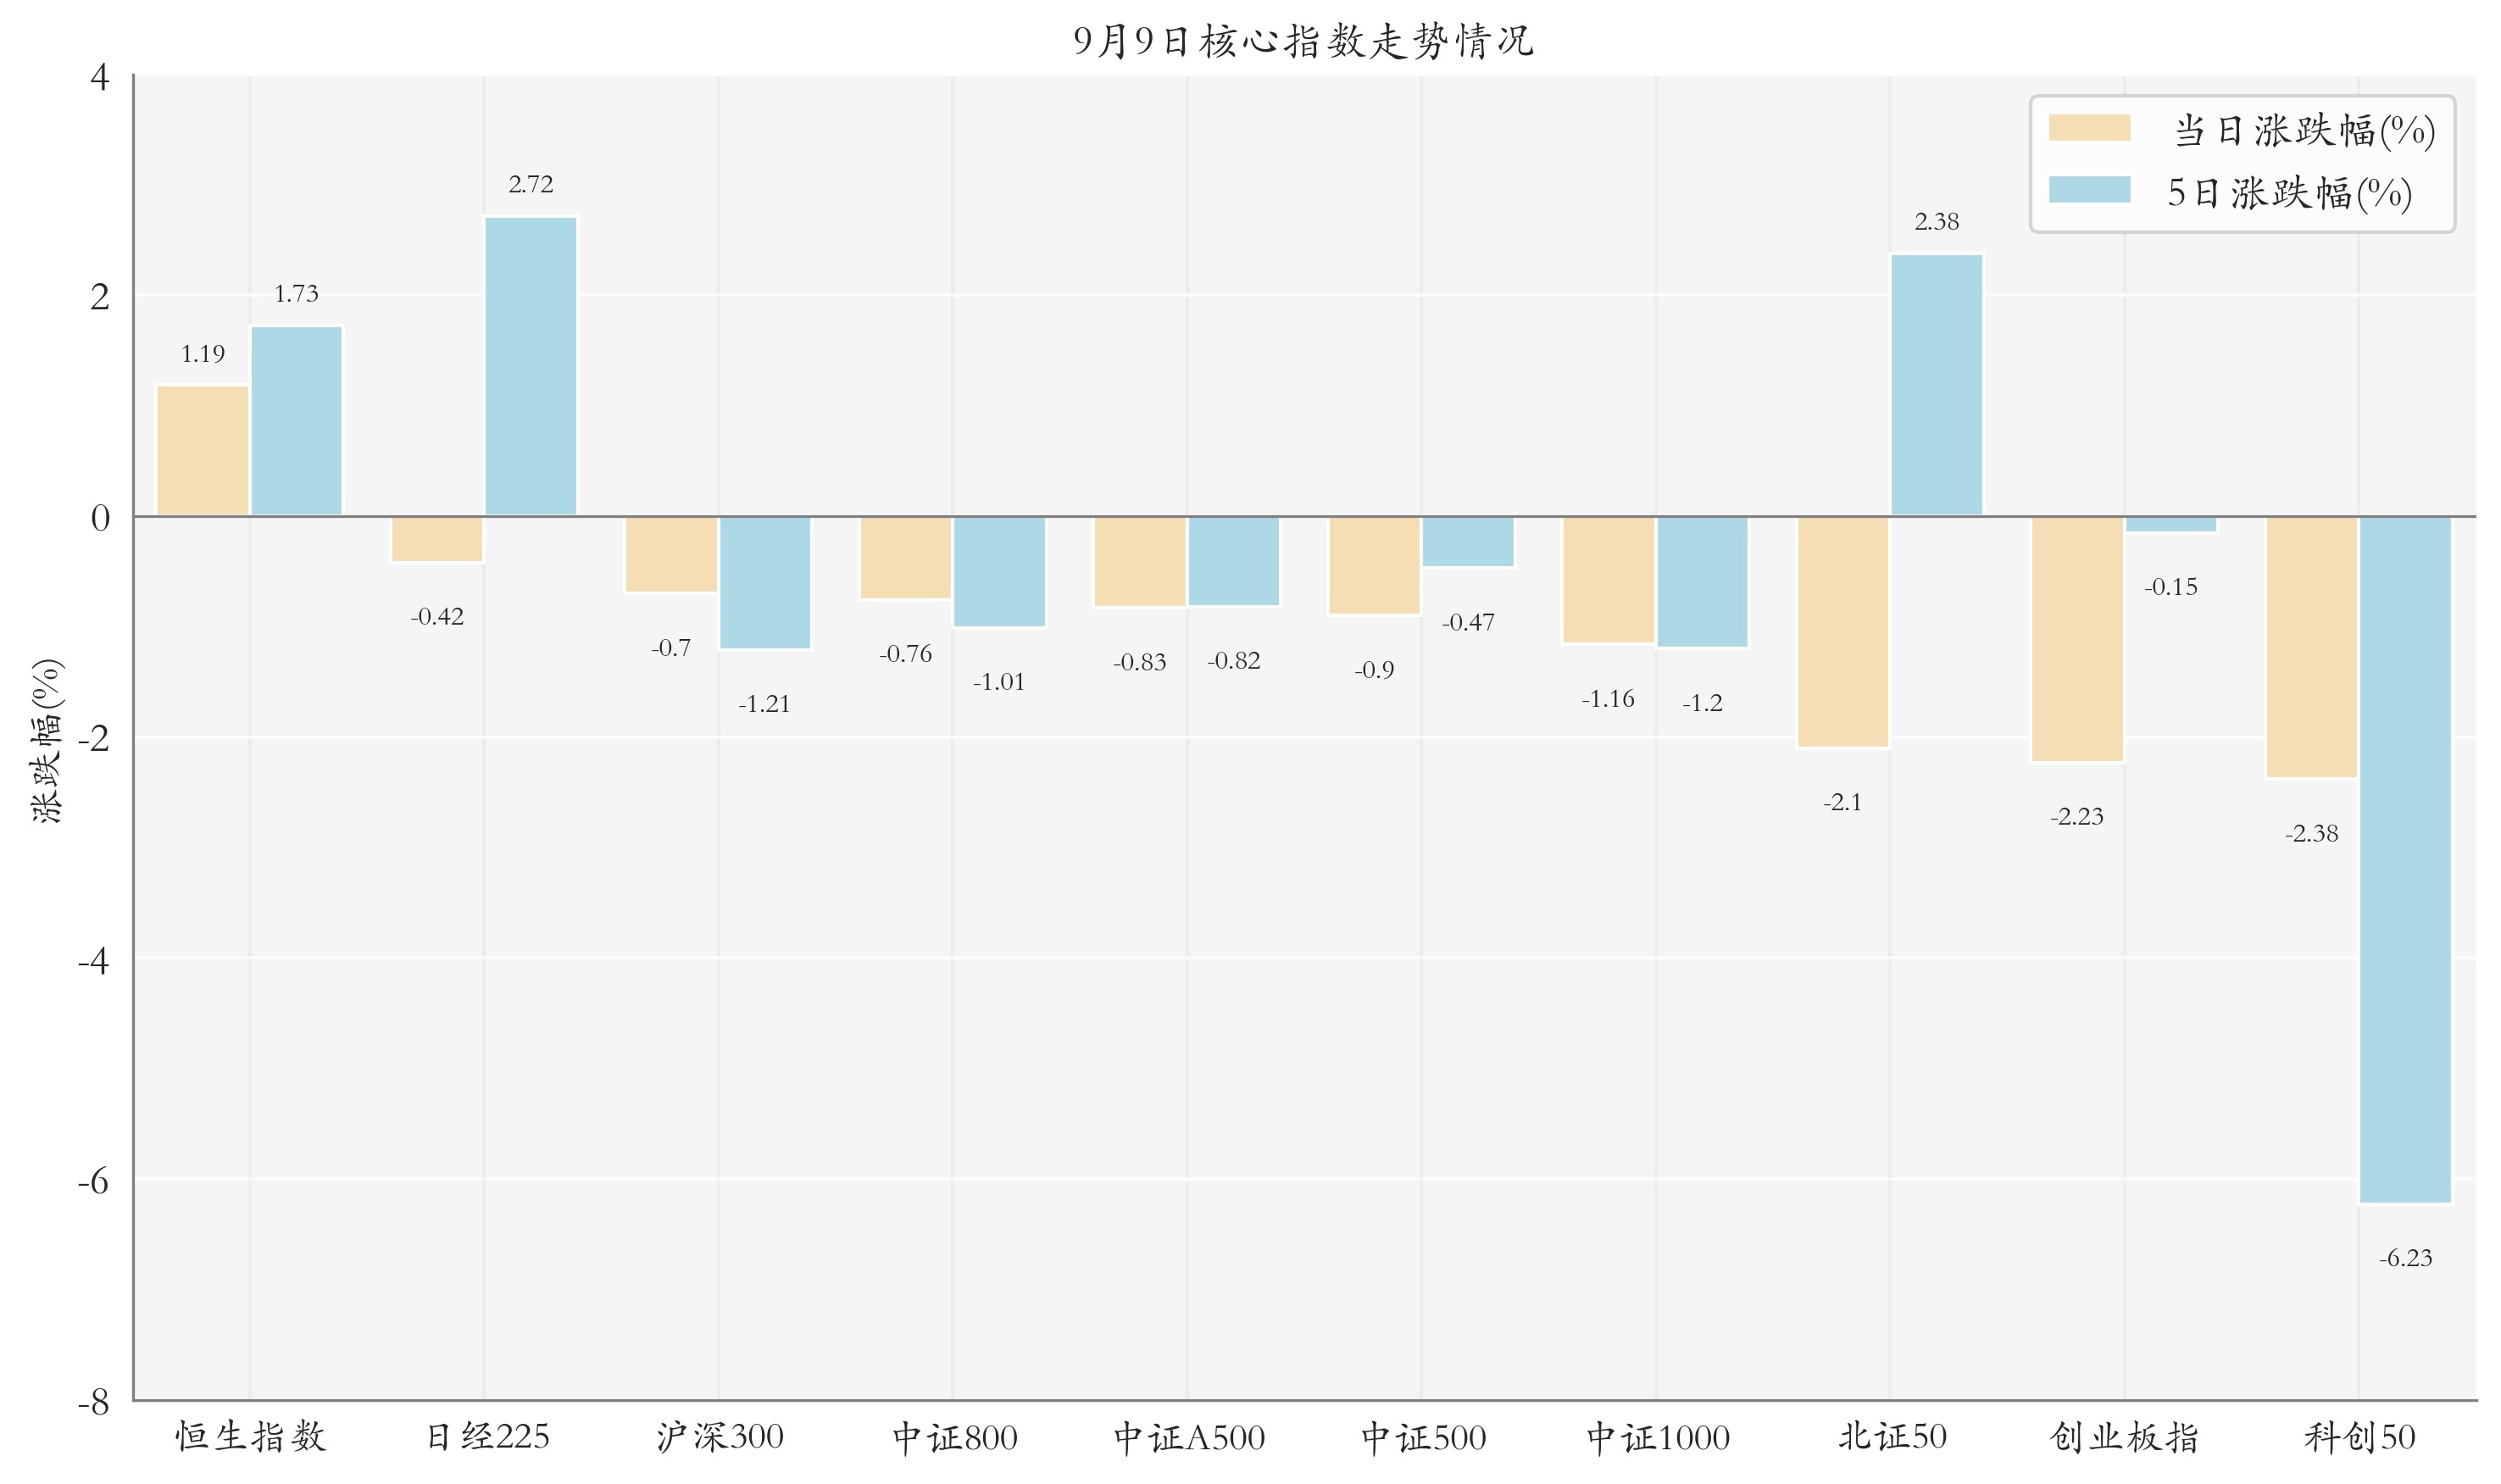Image resolution: width=2501 pixels, height=1484 pixels.
Task: Click the y-axis title 涨跌幅(%)
Action: pyautogui.click(x=48, y=740)
